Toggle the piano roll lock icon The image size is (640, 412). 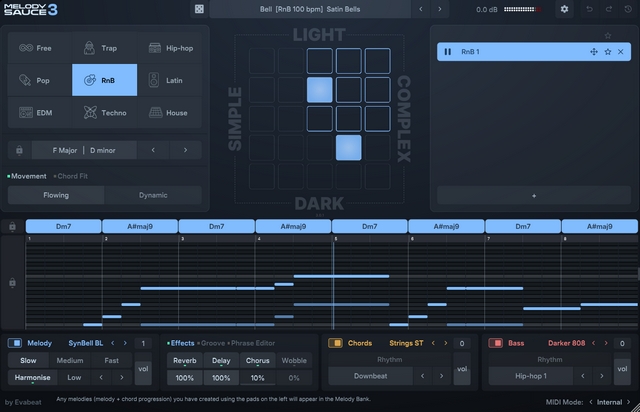[12, 283]
